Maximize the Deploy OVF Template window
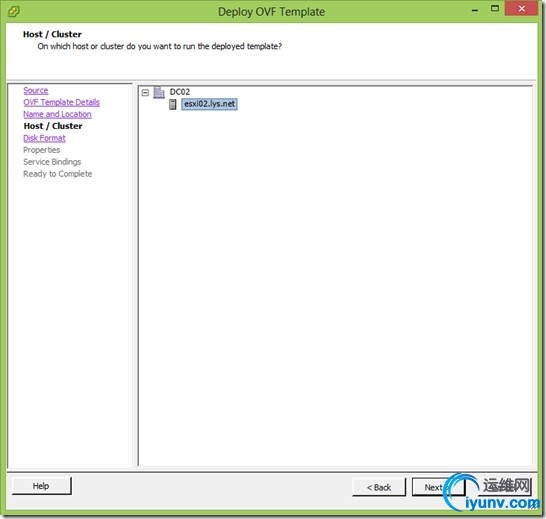 [x=495, y=9]
